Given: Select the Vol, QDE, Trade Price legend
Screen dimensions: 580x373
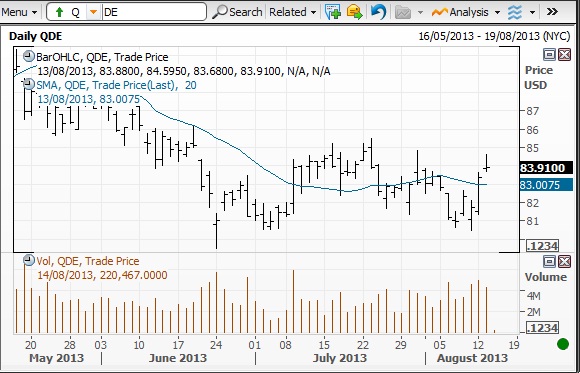Looking at the screenshot, I should pos(88,261).
